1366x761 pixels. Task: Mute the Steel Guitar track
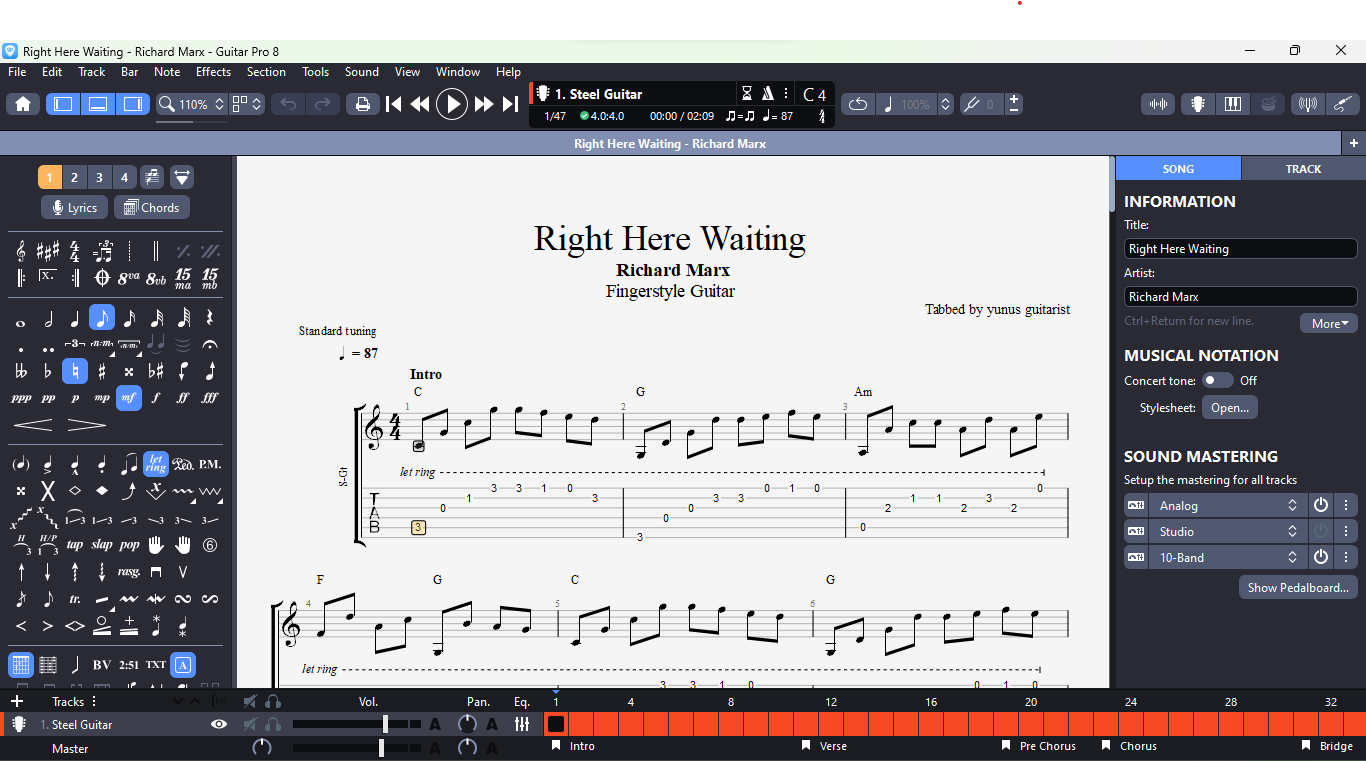coord(250,724)
